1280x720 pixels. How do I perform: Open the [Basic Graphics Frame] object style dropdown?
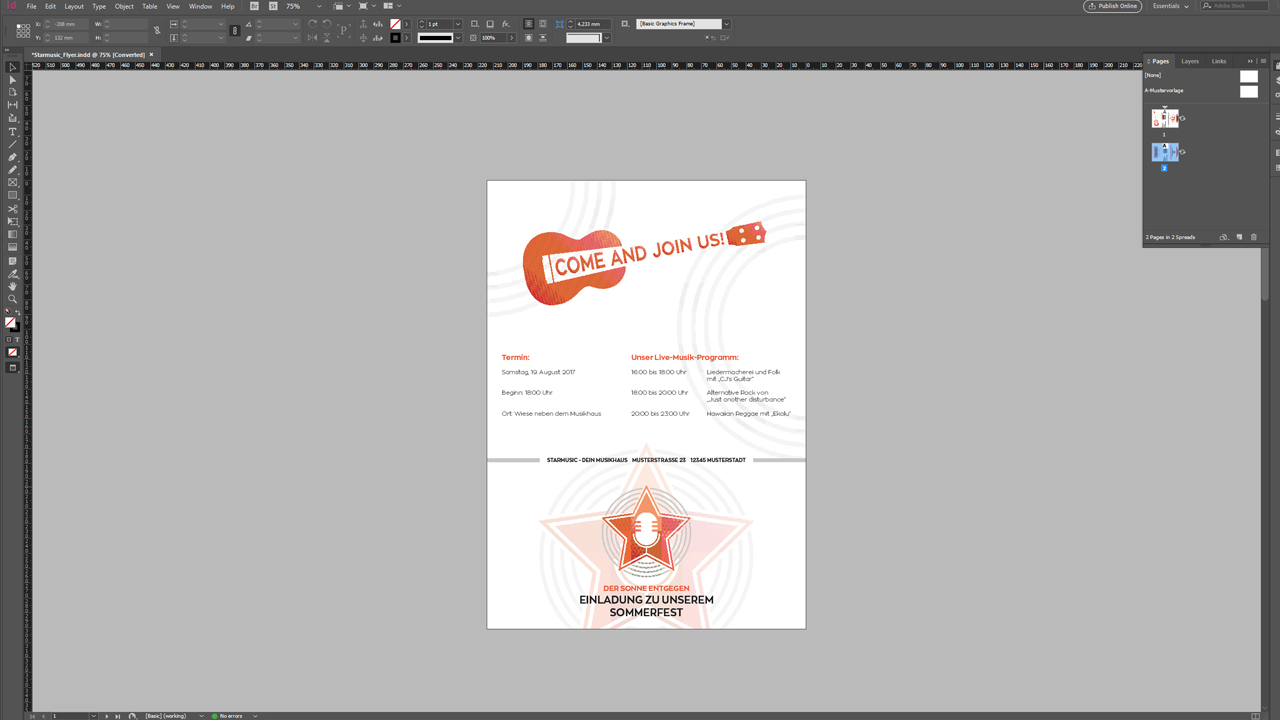(726, 23)
